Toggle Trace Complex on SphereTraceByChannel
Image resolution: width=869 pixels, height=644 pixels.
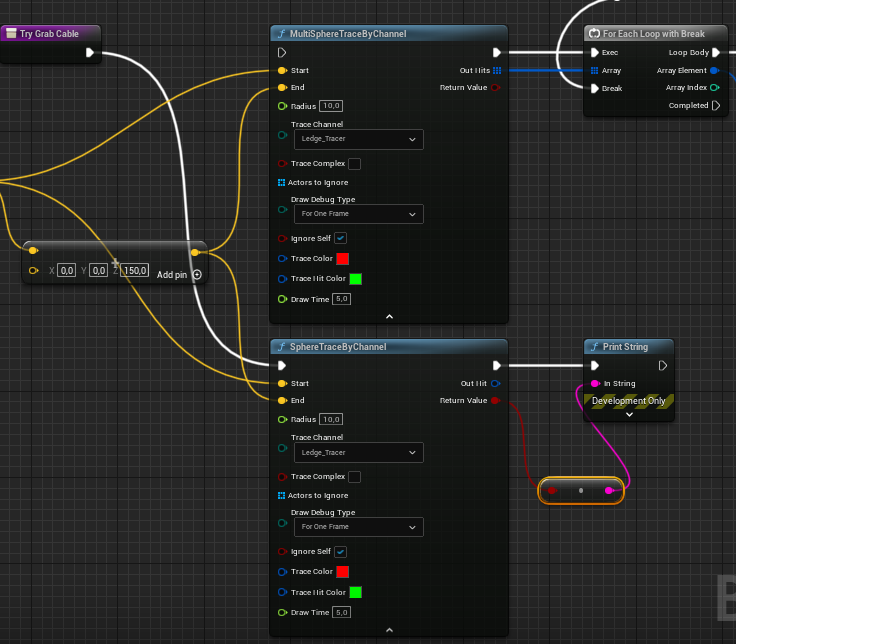coord(355,477)
